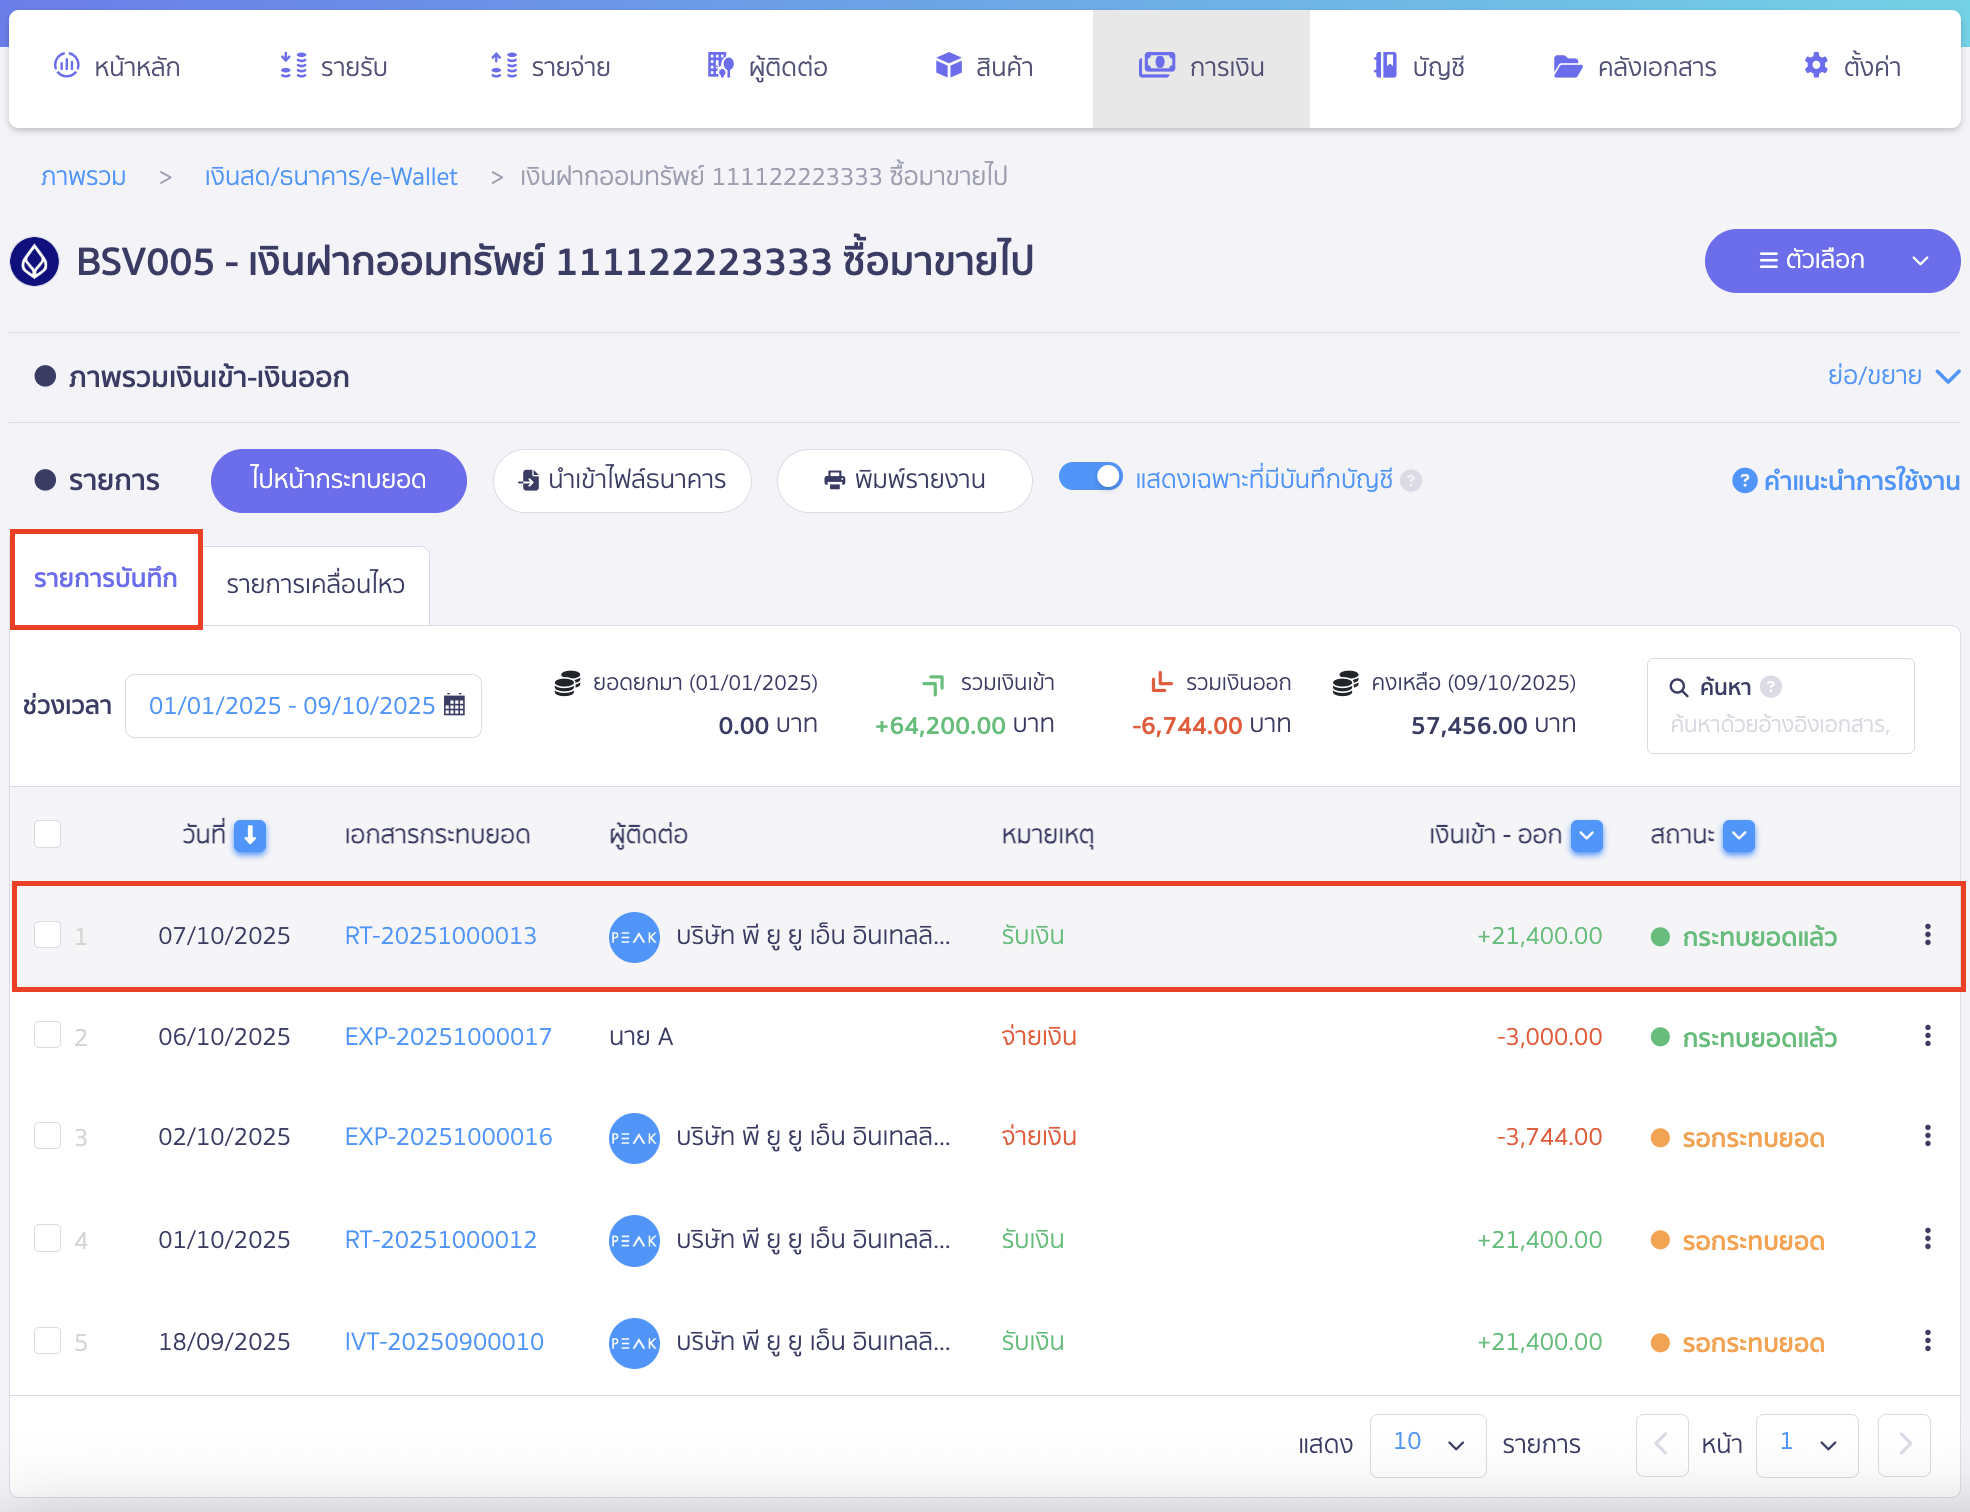Click ไปหน้ากระทบยอด button
The height and width of the screenshot is (1512, 1970).
tap(338, 480)
